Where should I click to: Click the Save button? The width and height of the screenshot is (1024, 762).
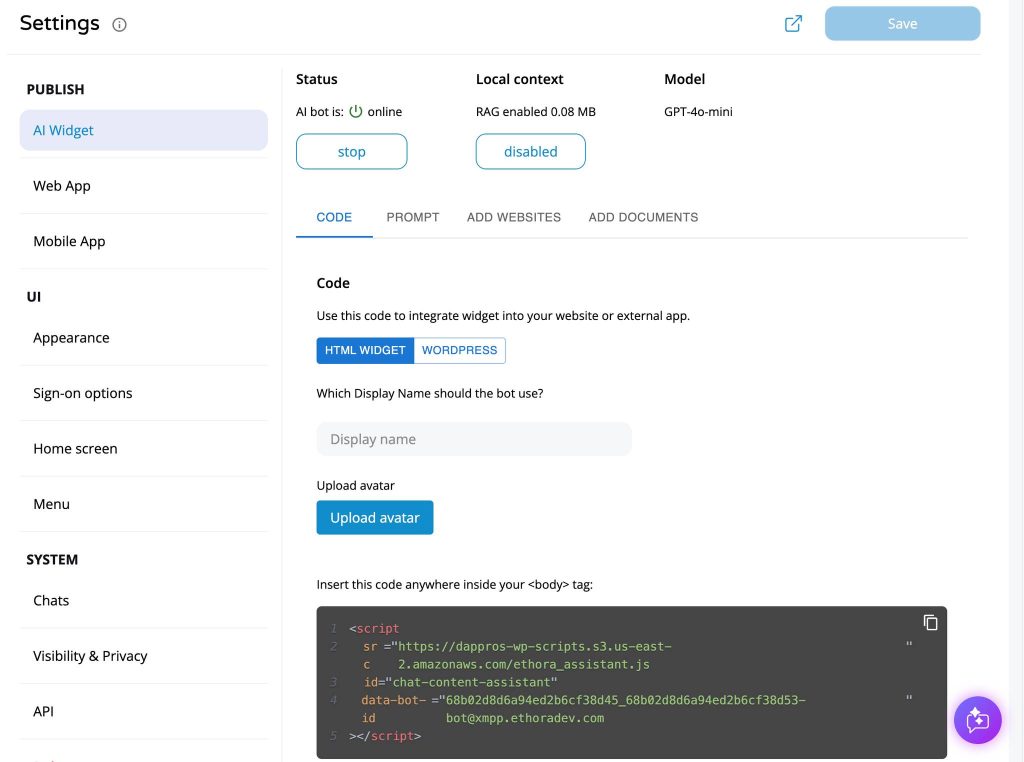coord(902,24)
